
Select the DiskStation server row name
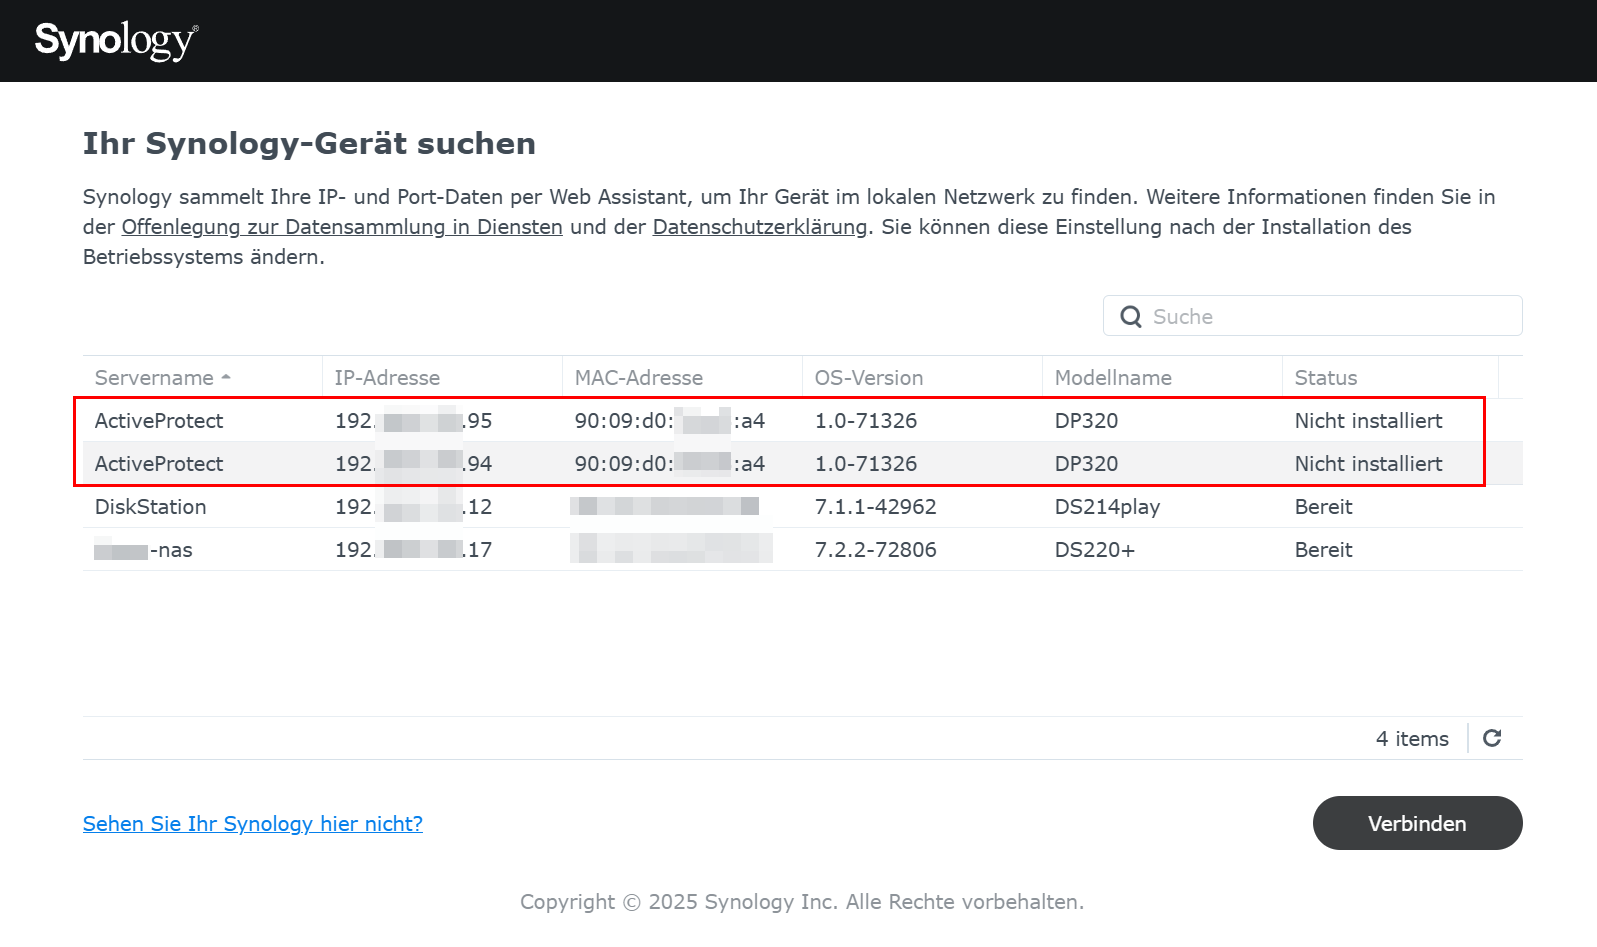click(x=151, y=507)
